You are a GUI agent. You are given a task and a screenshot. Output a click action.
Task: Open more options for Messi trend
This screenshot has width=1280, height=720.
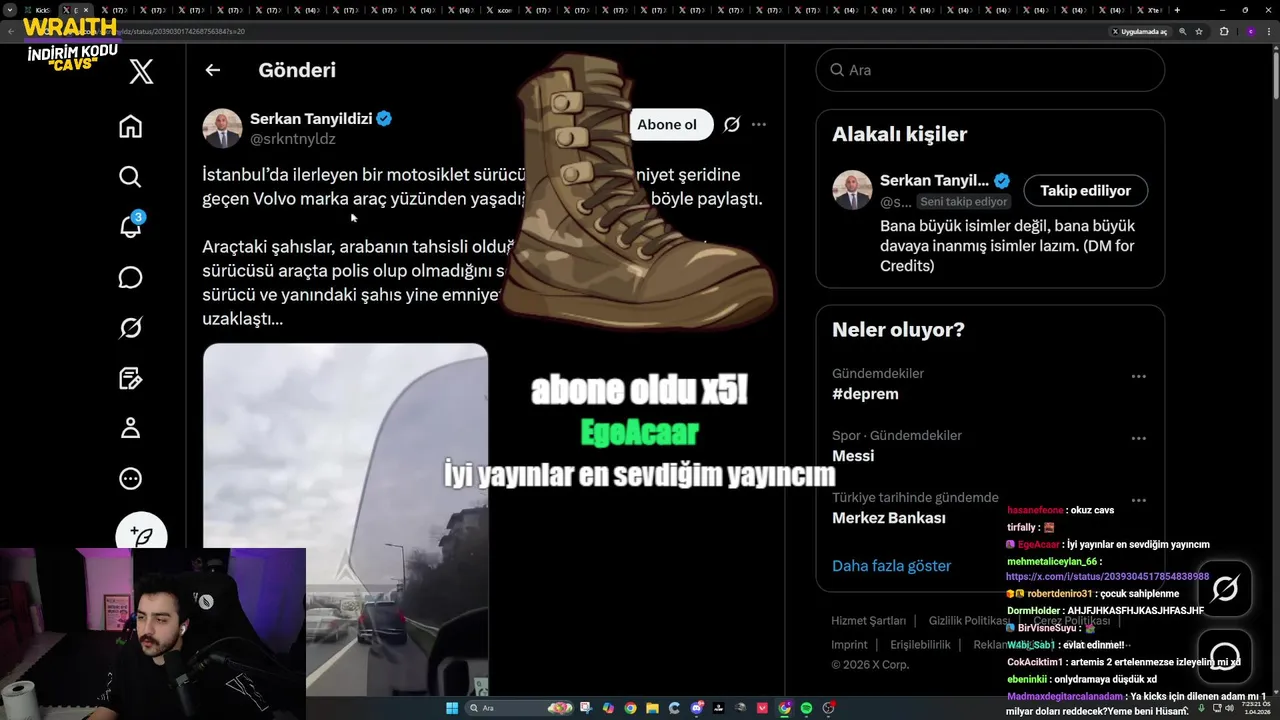[1138, 439]
